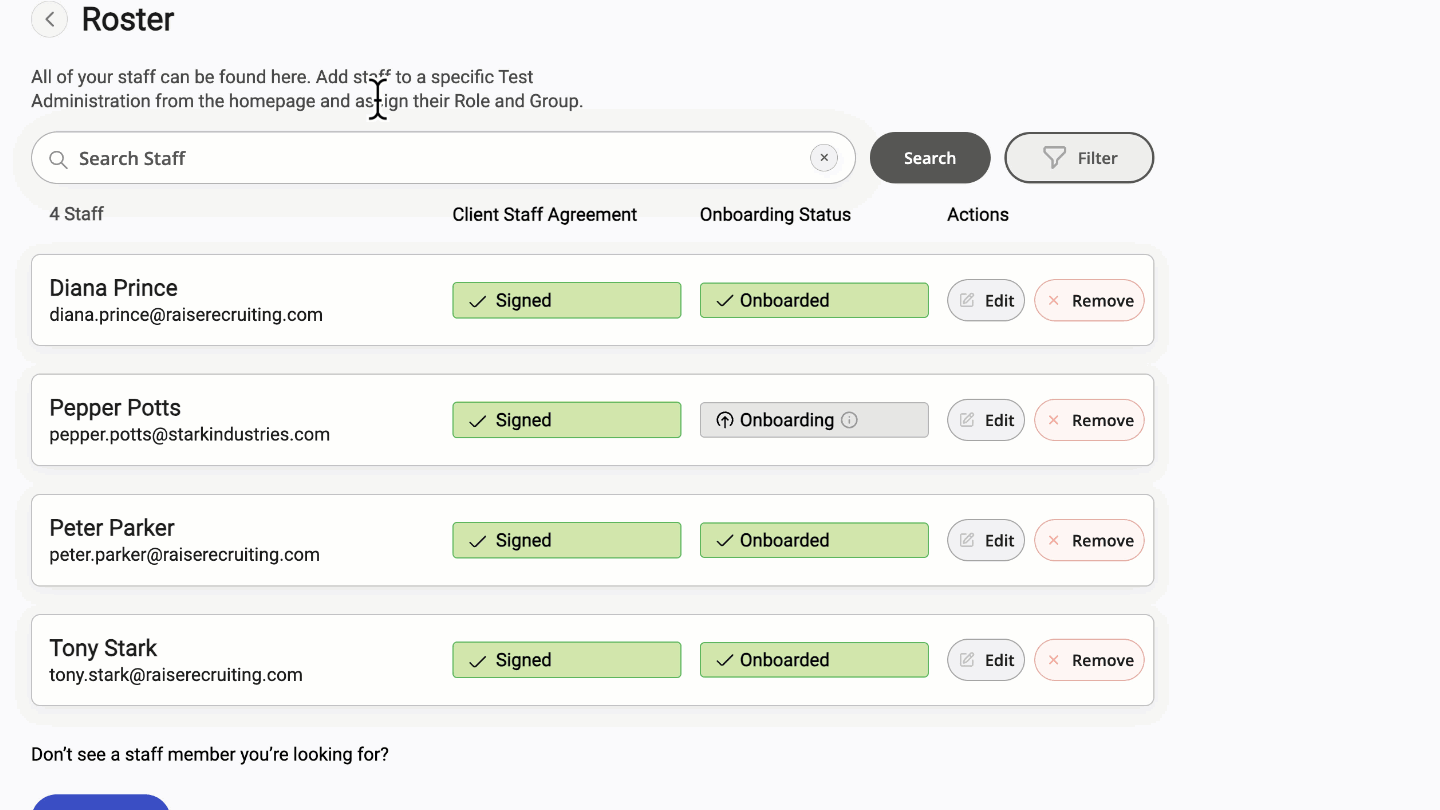
Task: Click the magnifier icon in search box
Action: click(x=59, y=159)
